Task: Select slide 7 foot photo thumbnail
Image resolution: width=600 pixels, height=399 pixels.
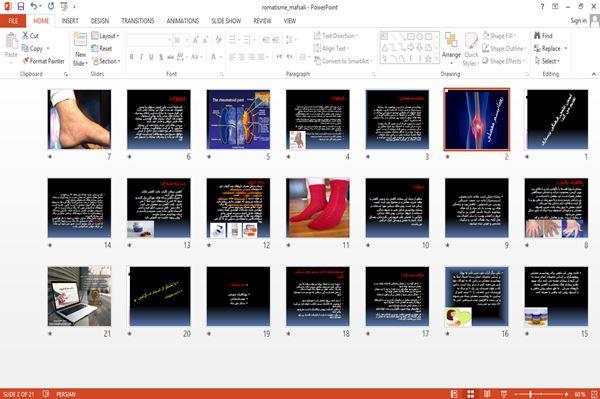Action: click(79, 119)
